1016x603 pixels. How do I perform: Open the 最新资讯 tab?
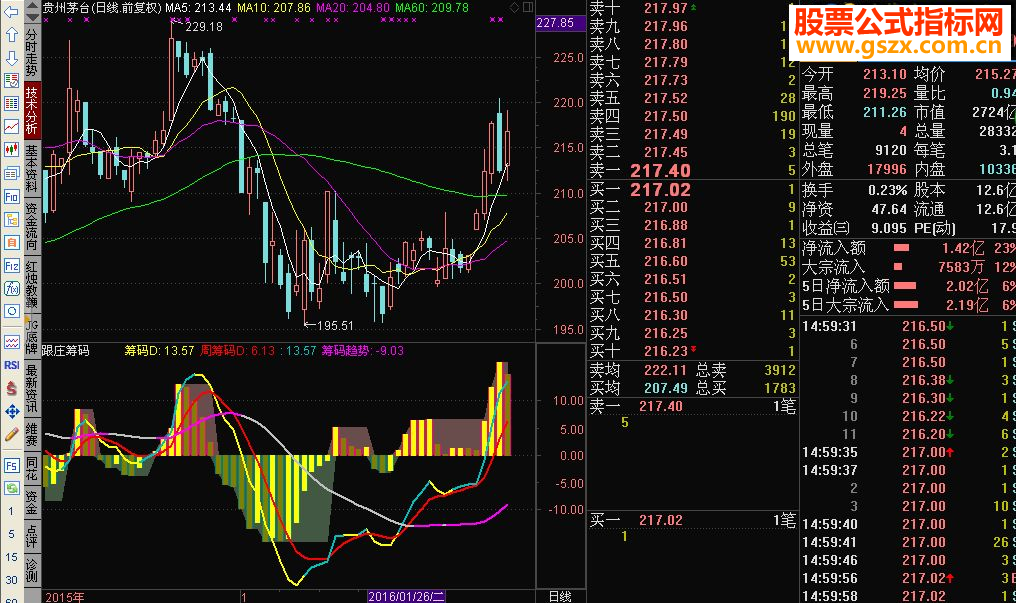pos(32,389)
